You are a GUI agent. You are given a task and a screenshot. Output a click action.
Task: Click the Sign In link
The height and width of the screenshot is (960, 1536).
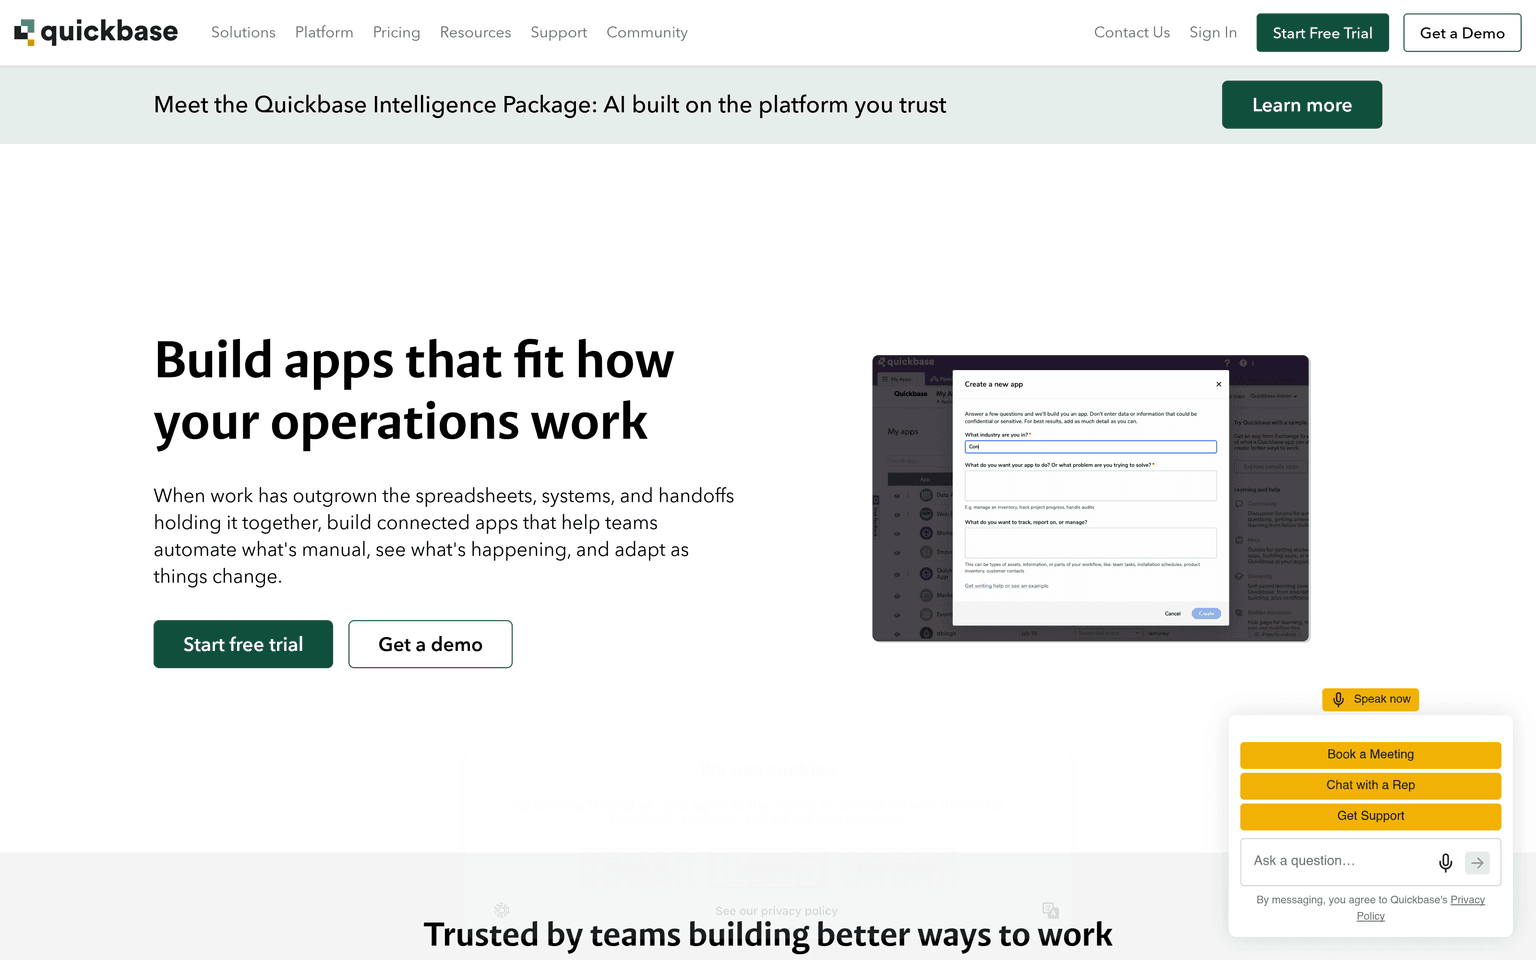(x=1213, y=32)
